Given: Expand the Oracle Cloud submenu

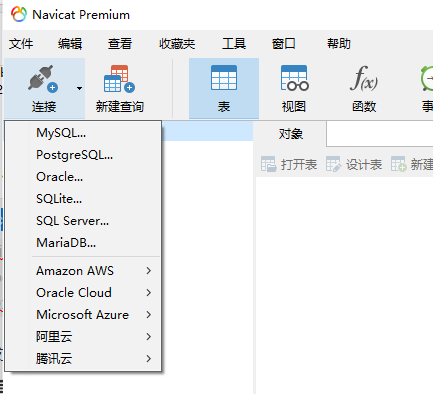Looking at the screenshot, I should point(83,293).
